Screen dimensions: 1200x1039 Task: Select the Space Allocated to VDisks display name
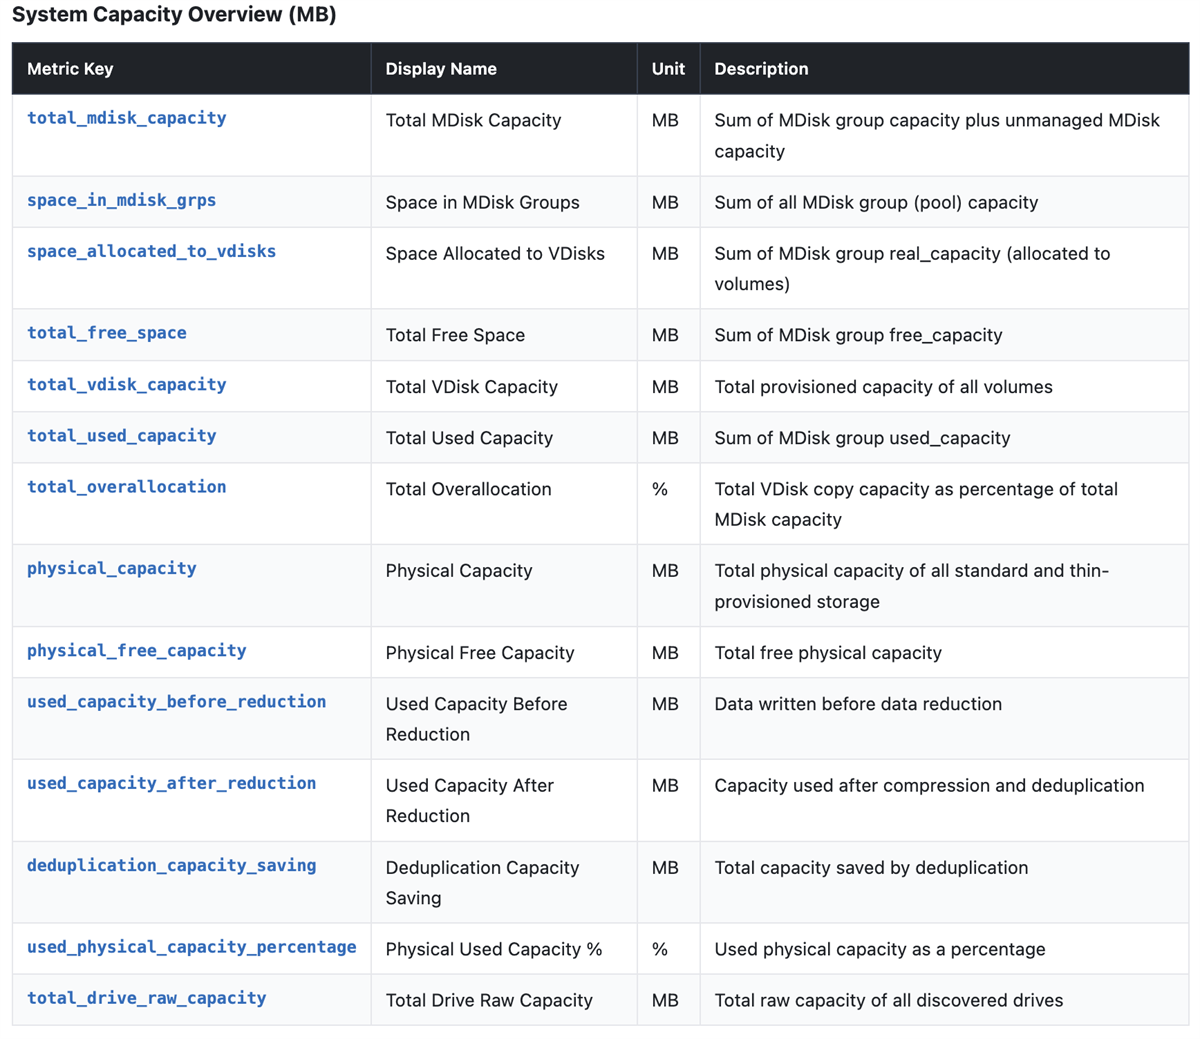(495, 253)
